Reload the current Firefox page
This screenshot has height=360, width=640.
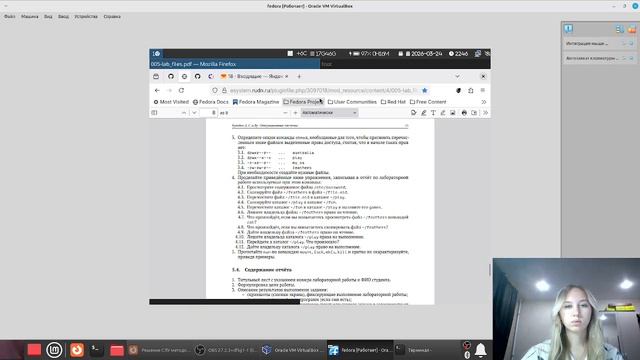pyautogui.click(x=181, y=90)
